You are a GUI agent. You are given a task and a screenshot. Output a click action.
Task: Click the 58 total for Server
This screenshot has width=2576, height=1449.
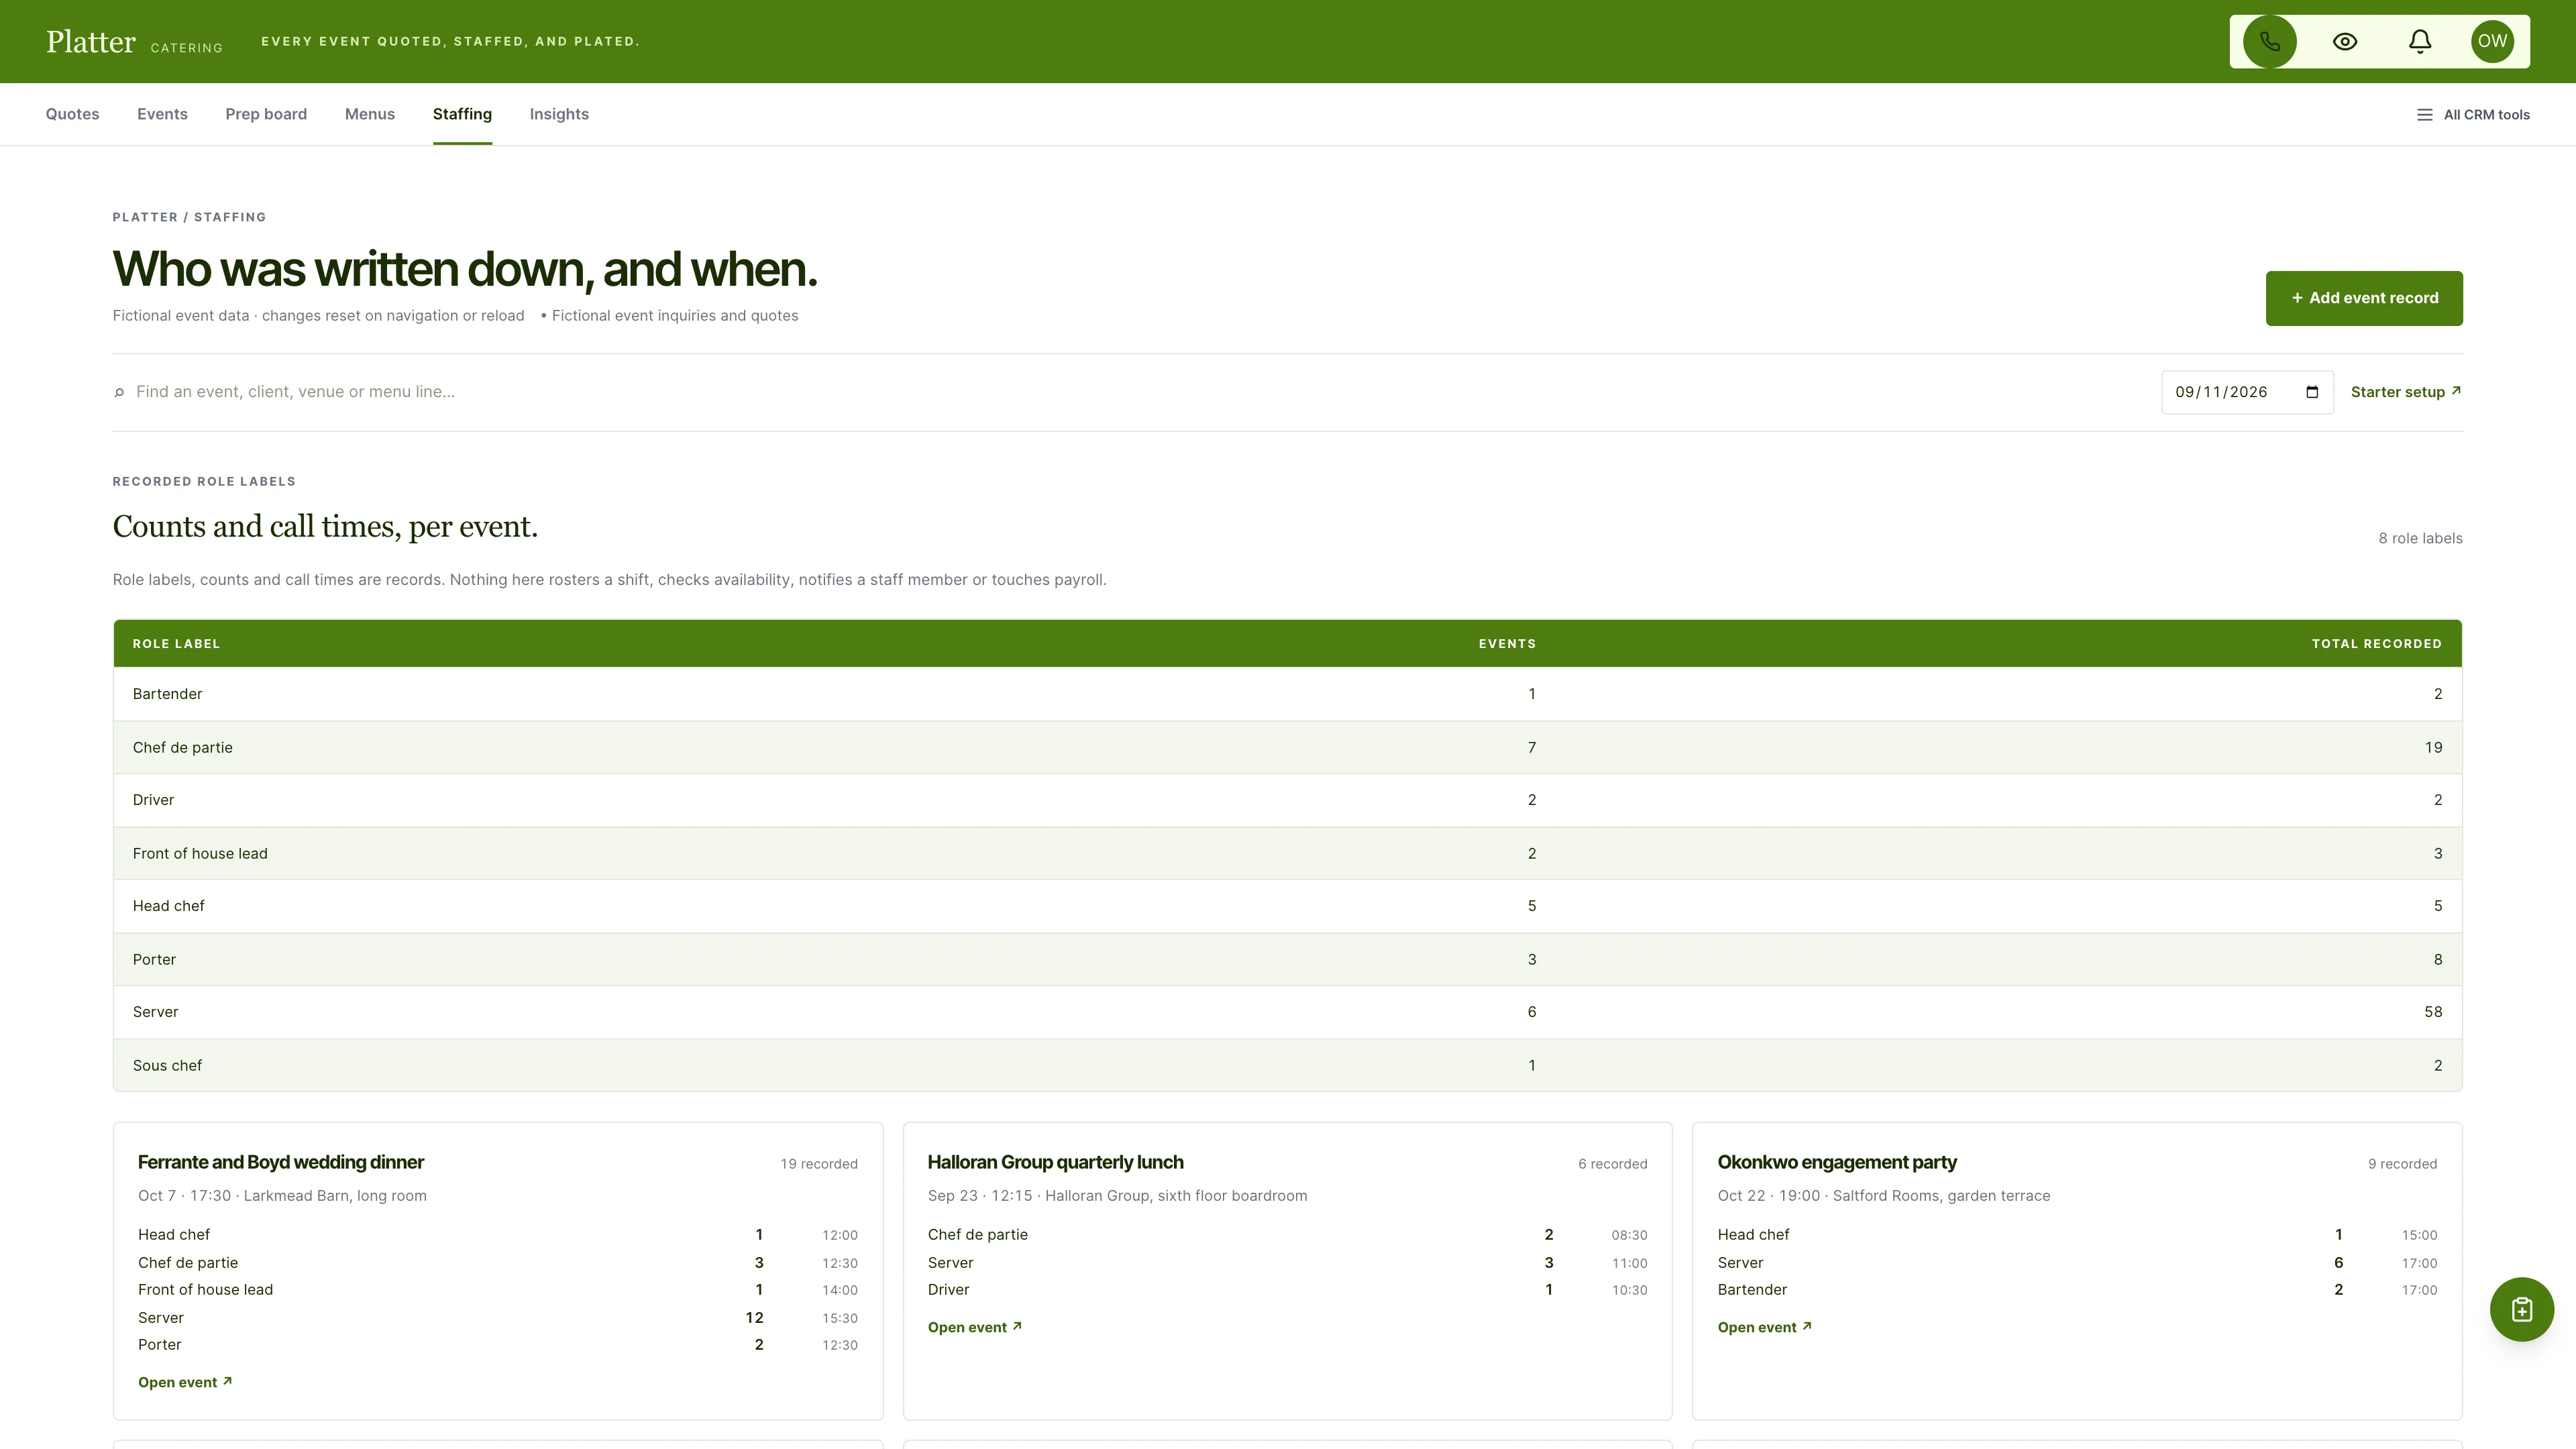click(x=2433, y=1012)
